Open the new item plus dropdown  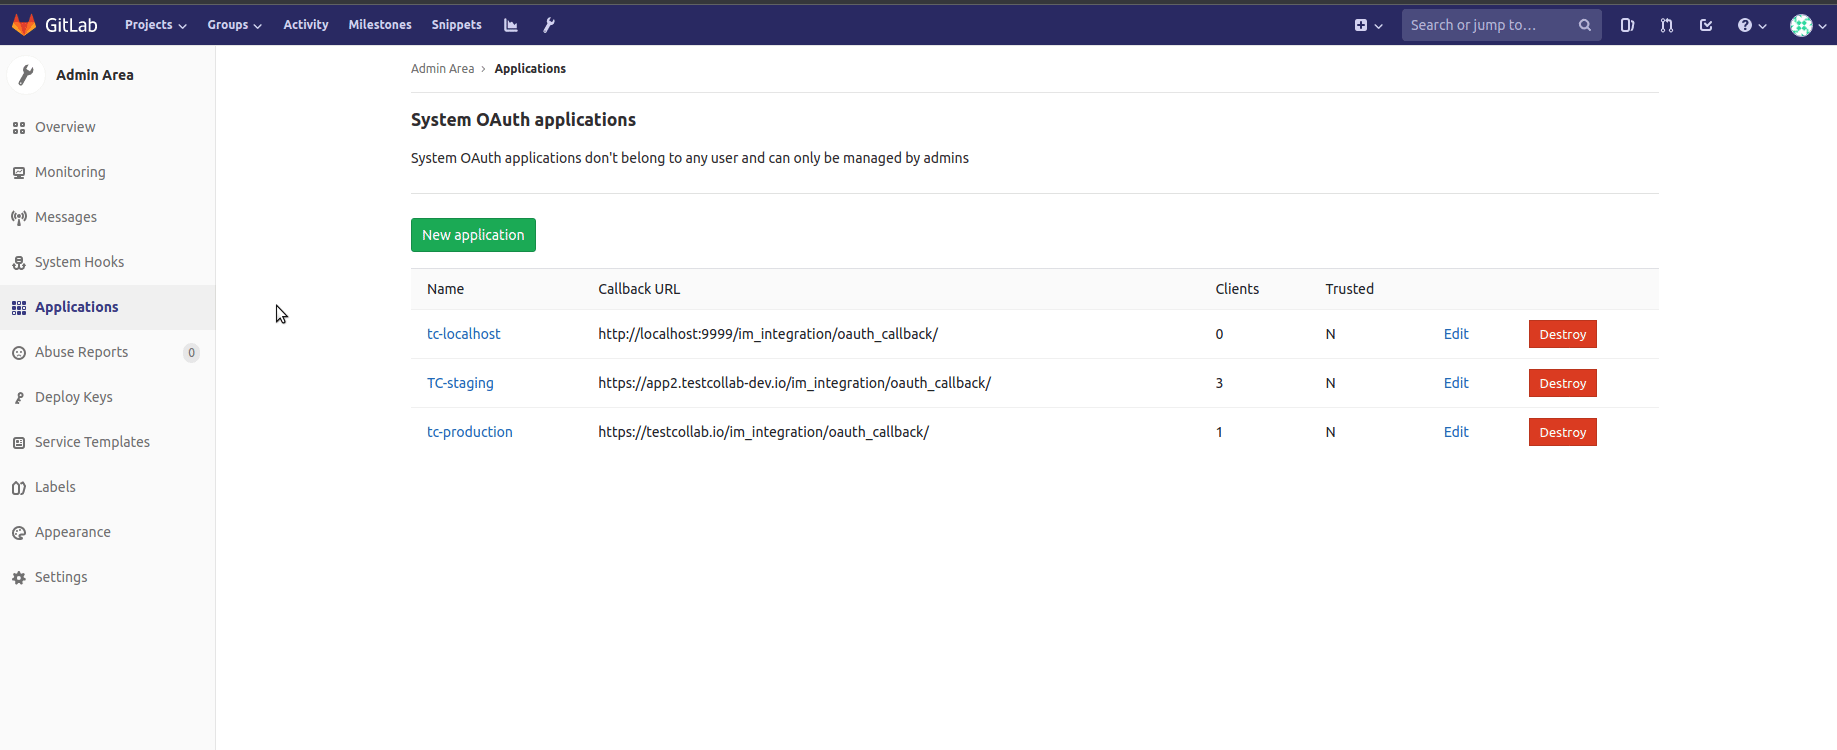1368,25
